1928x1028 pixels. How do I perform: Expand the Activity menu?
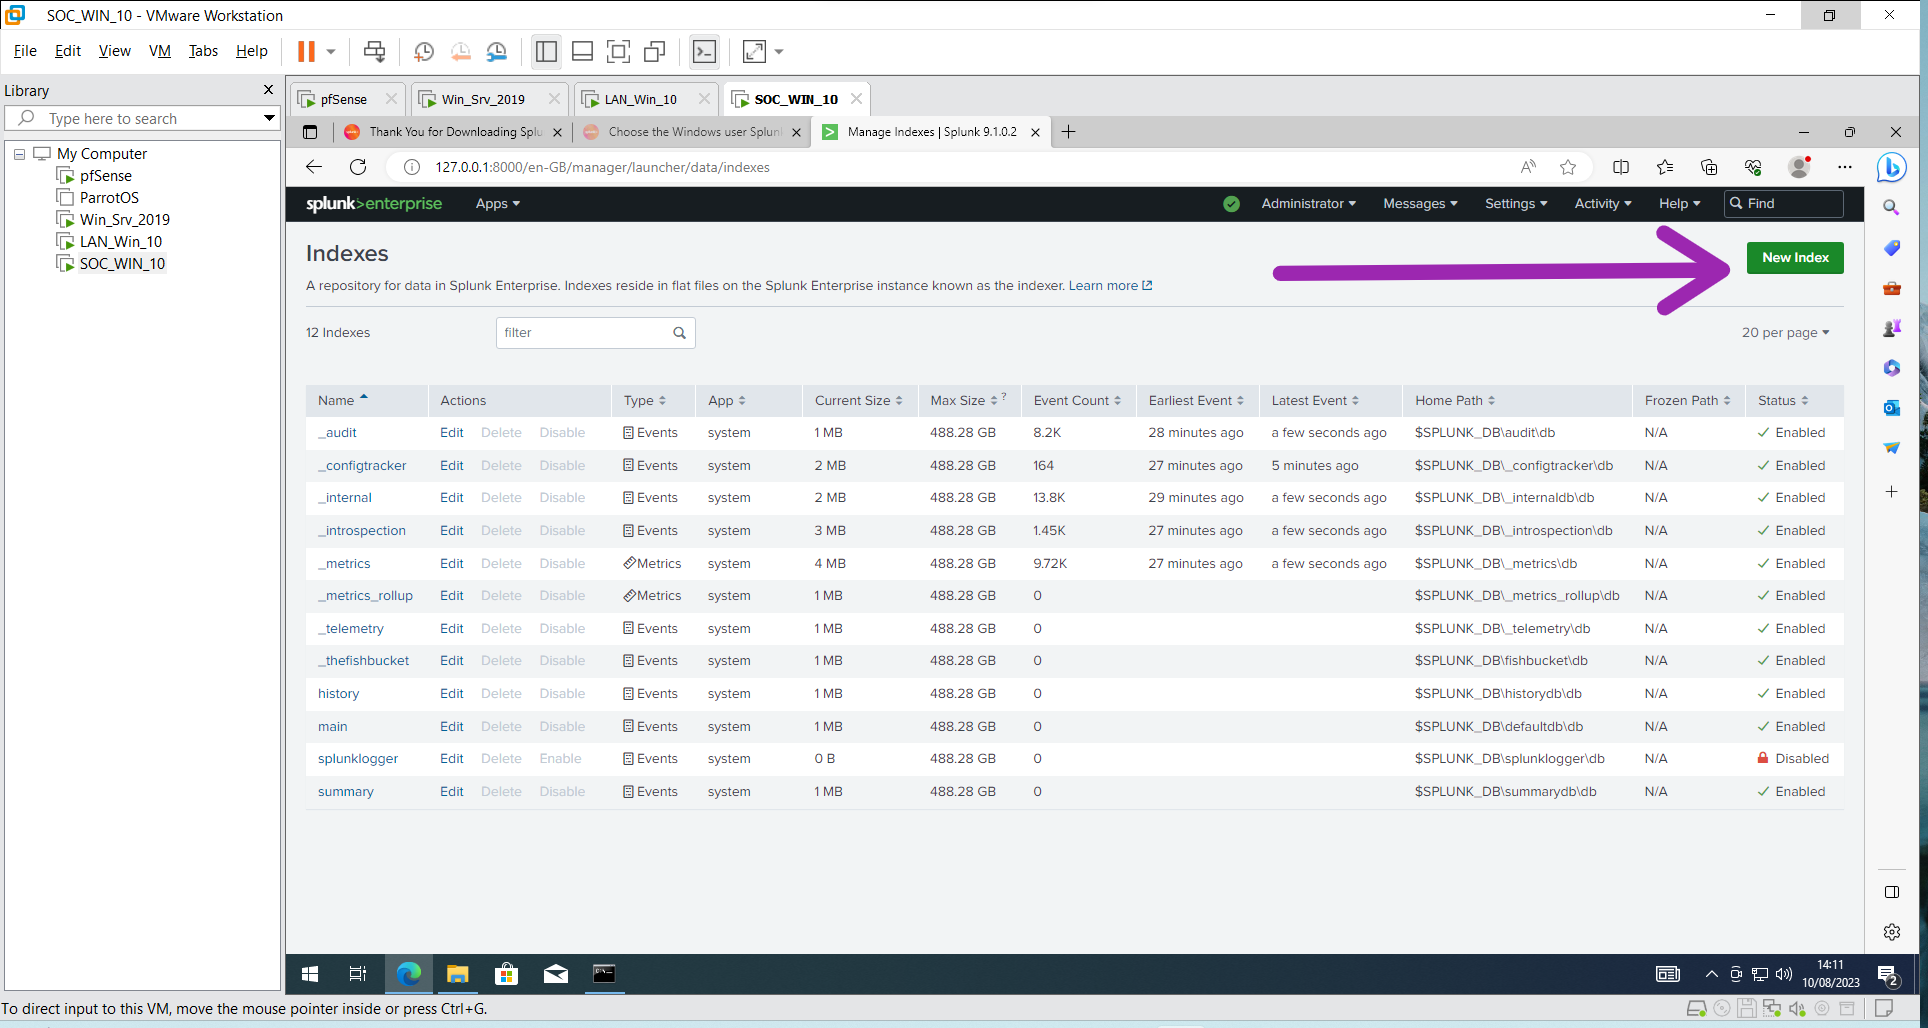[1603, 204]
